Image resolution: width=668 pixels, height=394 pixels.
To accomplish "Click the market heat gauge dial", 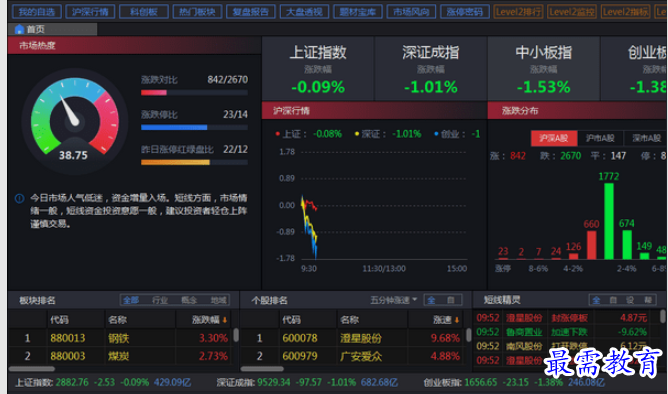I will click(x=75, y=121).
